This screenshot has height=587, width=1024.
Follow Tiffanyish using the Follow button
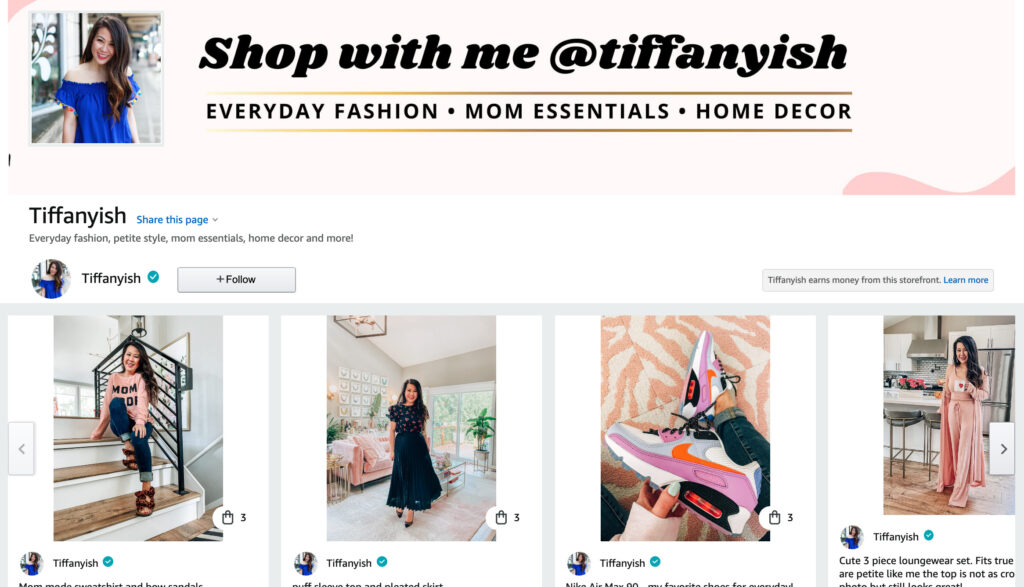point(236,279)
